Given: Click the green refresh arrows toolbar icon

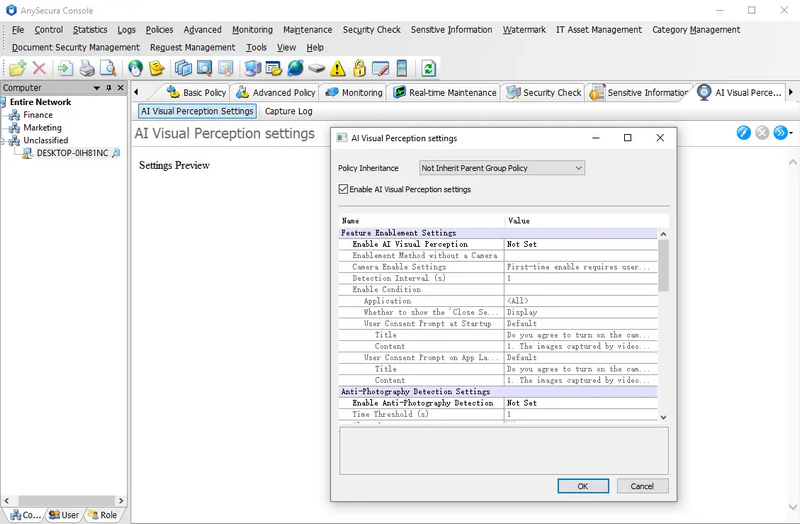Looking at the screenshot, I should pos(429,68).
